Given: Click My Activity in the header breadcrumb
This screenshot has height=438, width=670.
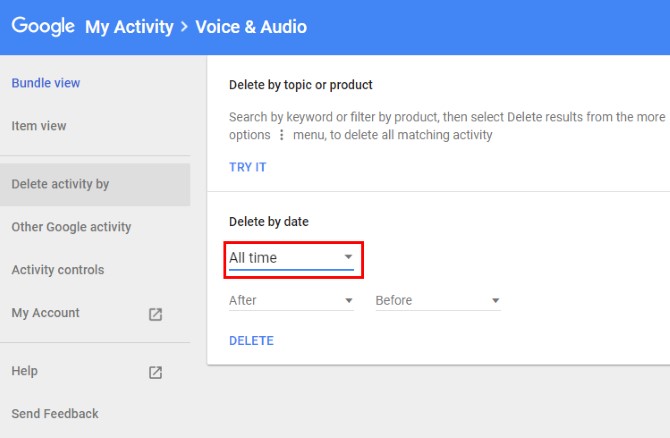Looking at the screenshot, I should coord(128,27).
